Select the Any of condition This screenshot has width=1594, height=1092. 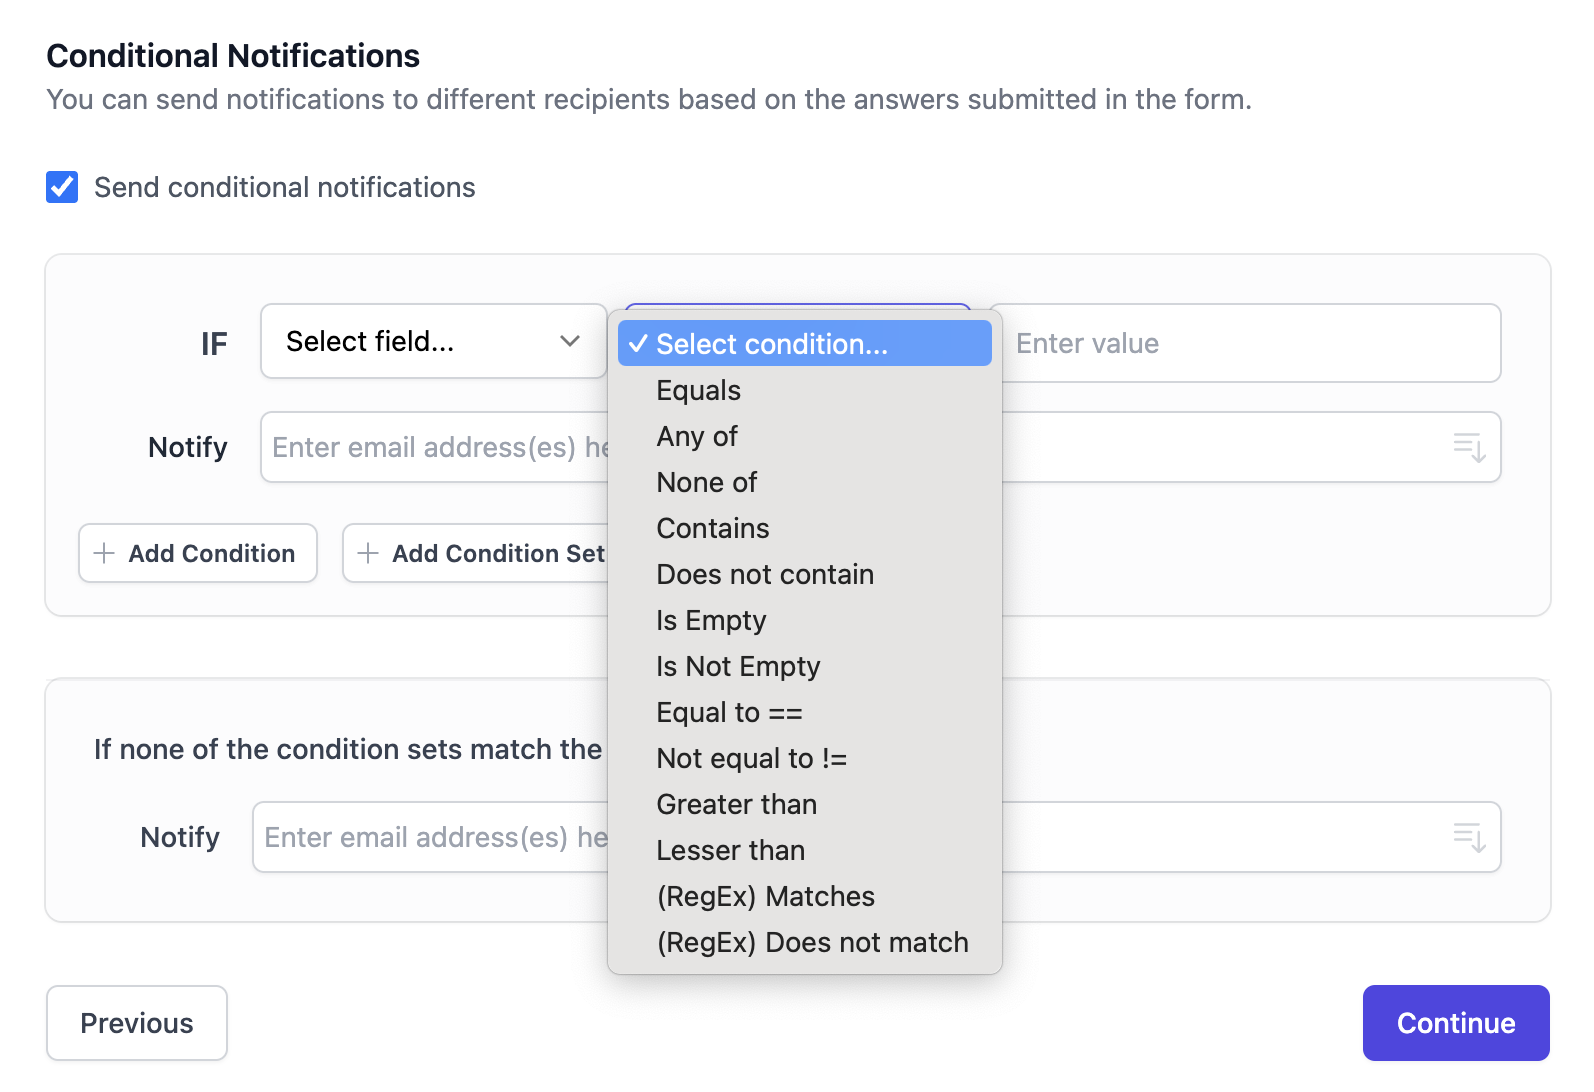tap(697, 437)
